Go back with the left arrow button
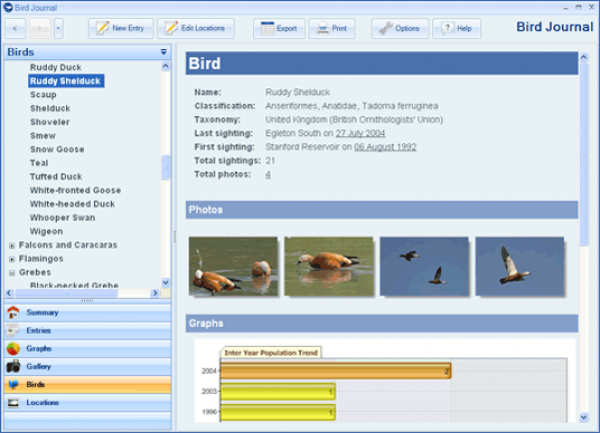 tap(17, 28)
